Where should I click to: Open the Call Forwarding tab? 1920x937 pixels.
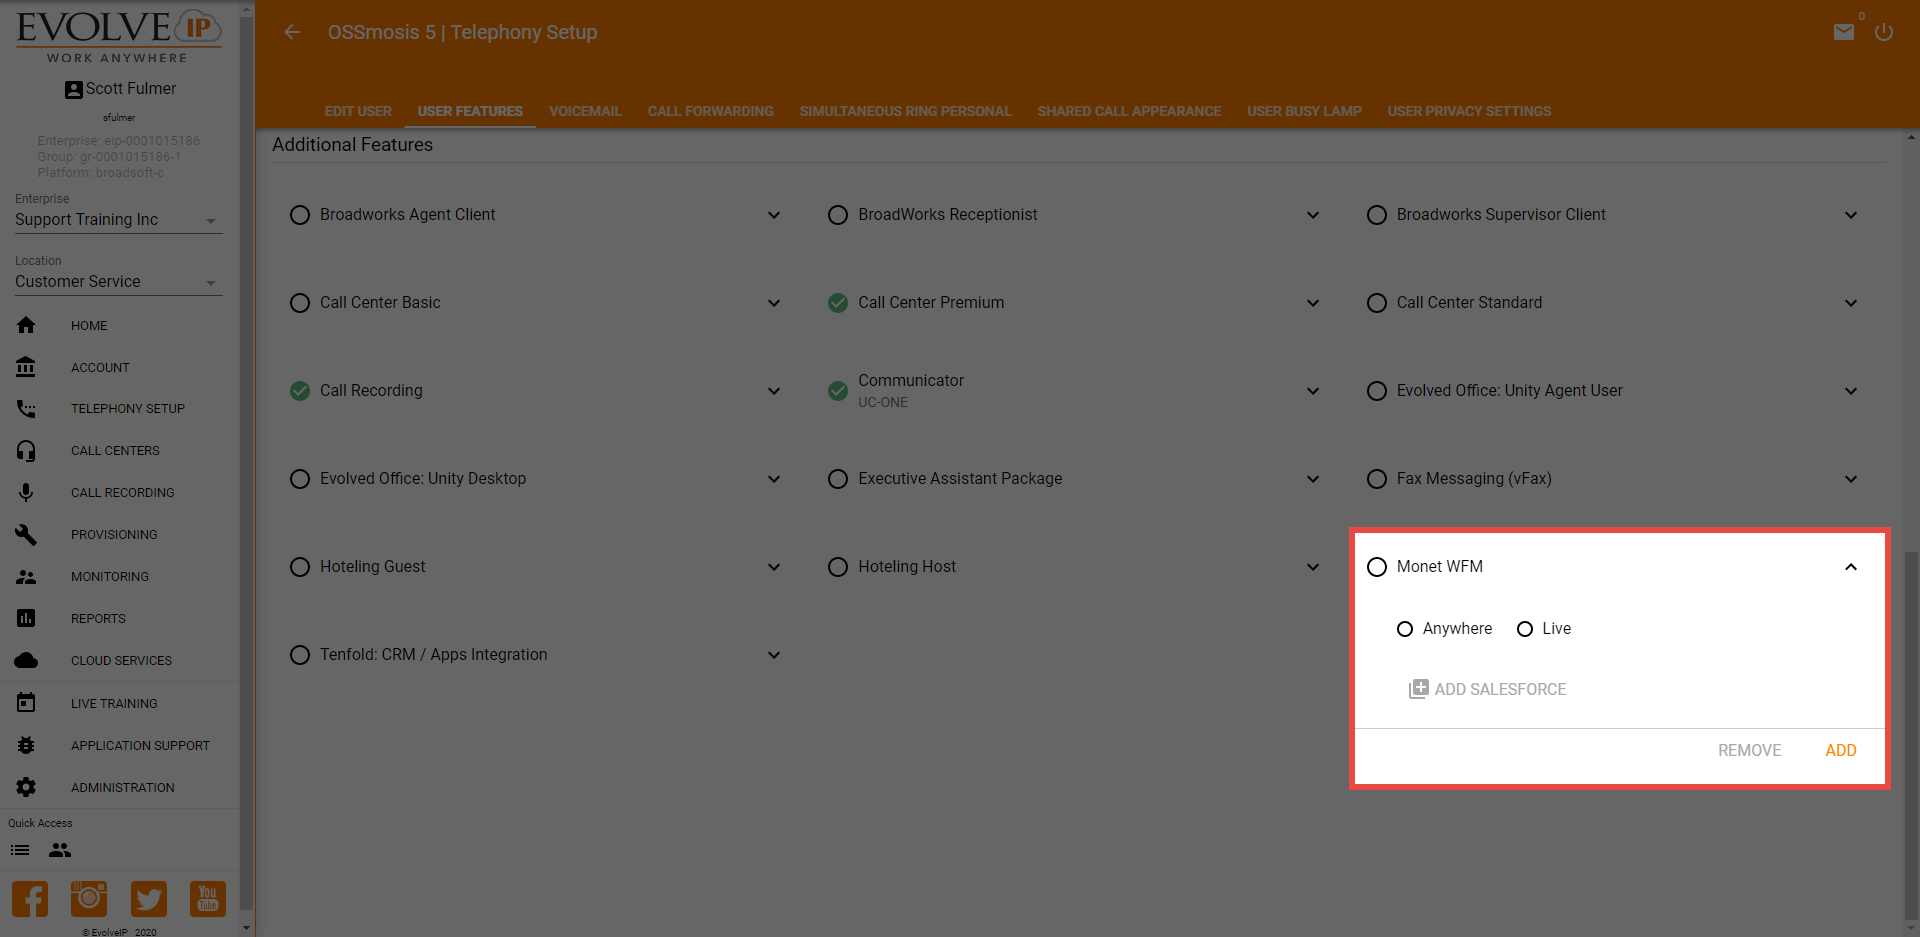click(x=710, y=111)
